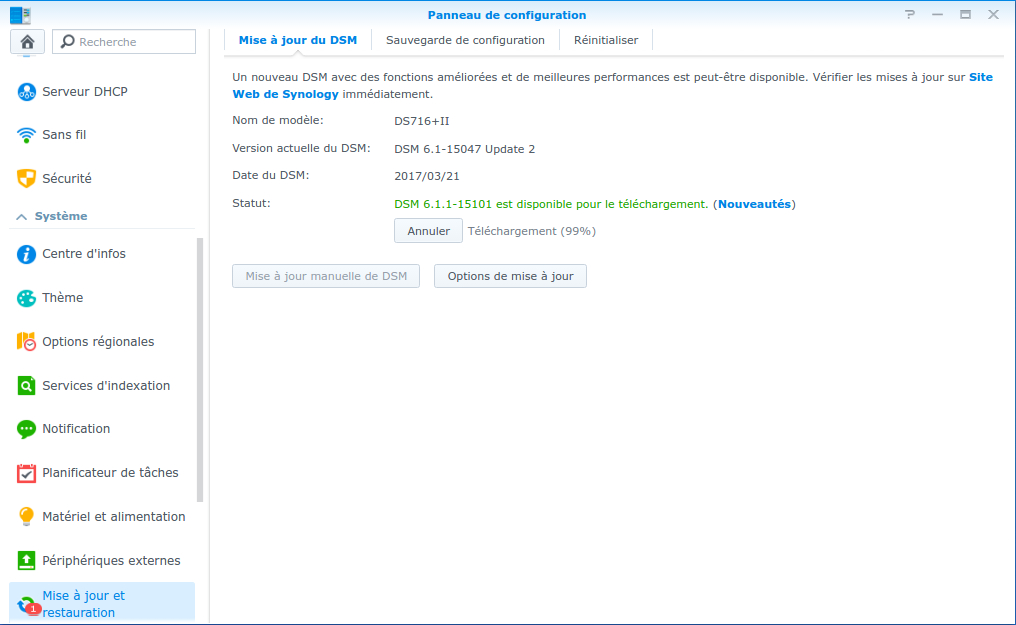Viewport: 1016px width, 625px height.
Task: Click Mise à jour manuelle de DSM button
Action: [x=326, y=276]
